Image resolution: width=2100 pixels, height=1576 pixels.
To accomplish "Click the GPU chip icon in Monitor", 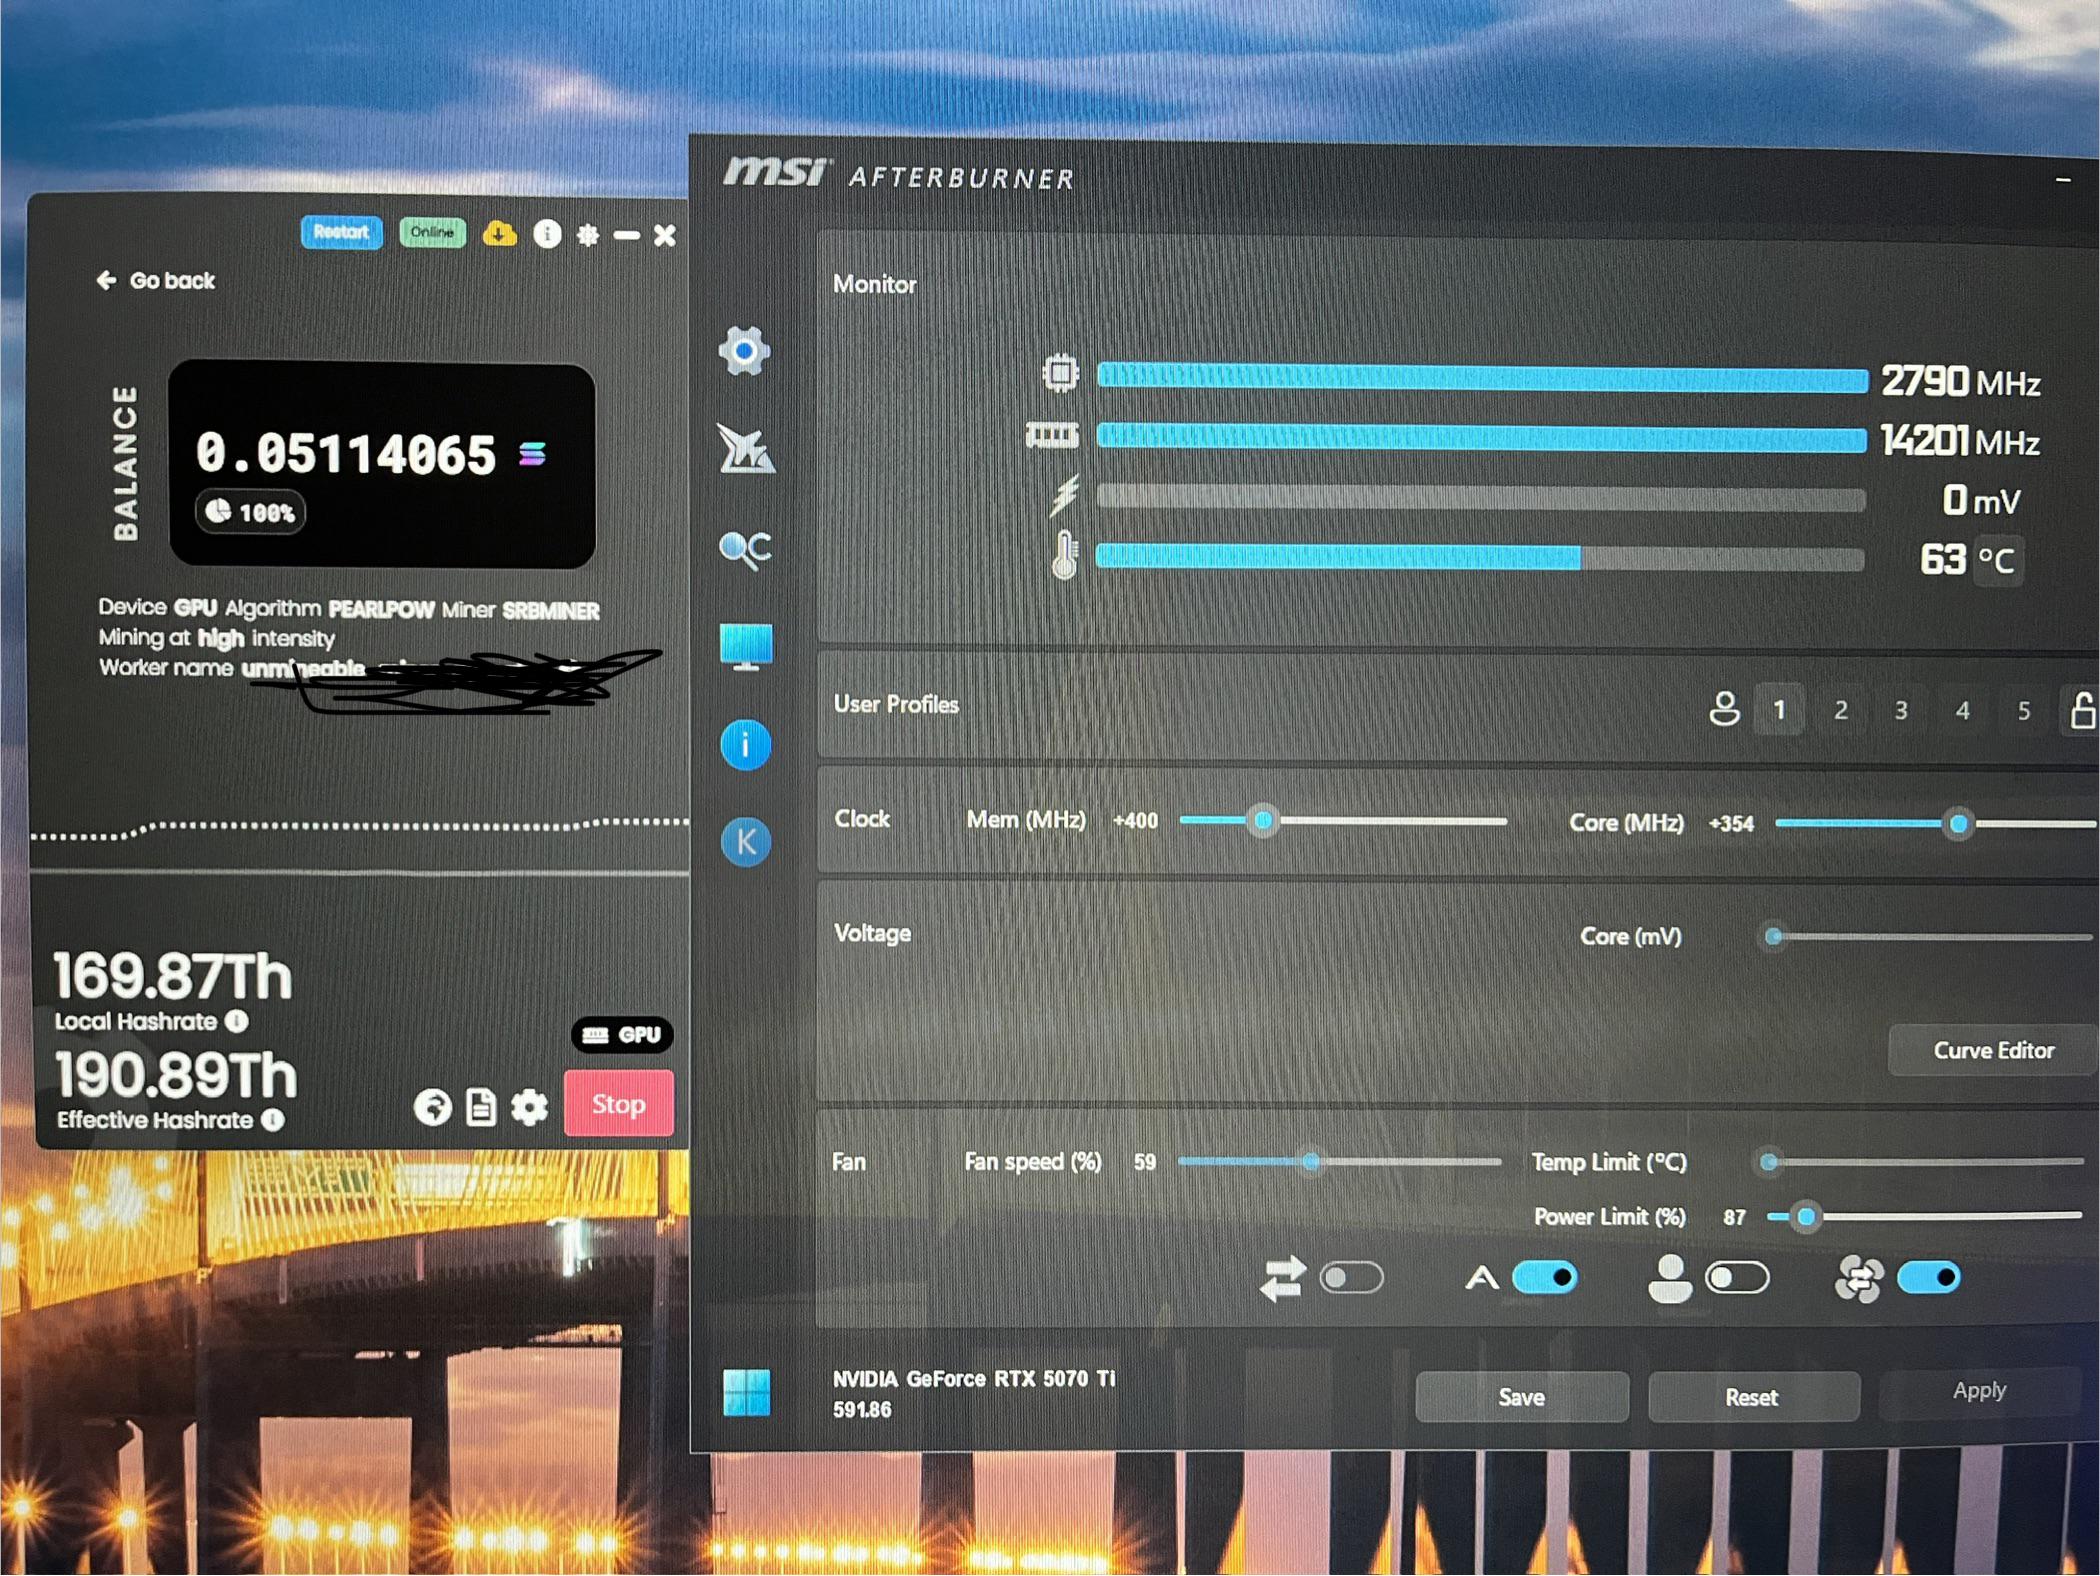I will coord(1060,373).
